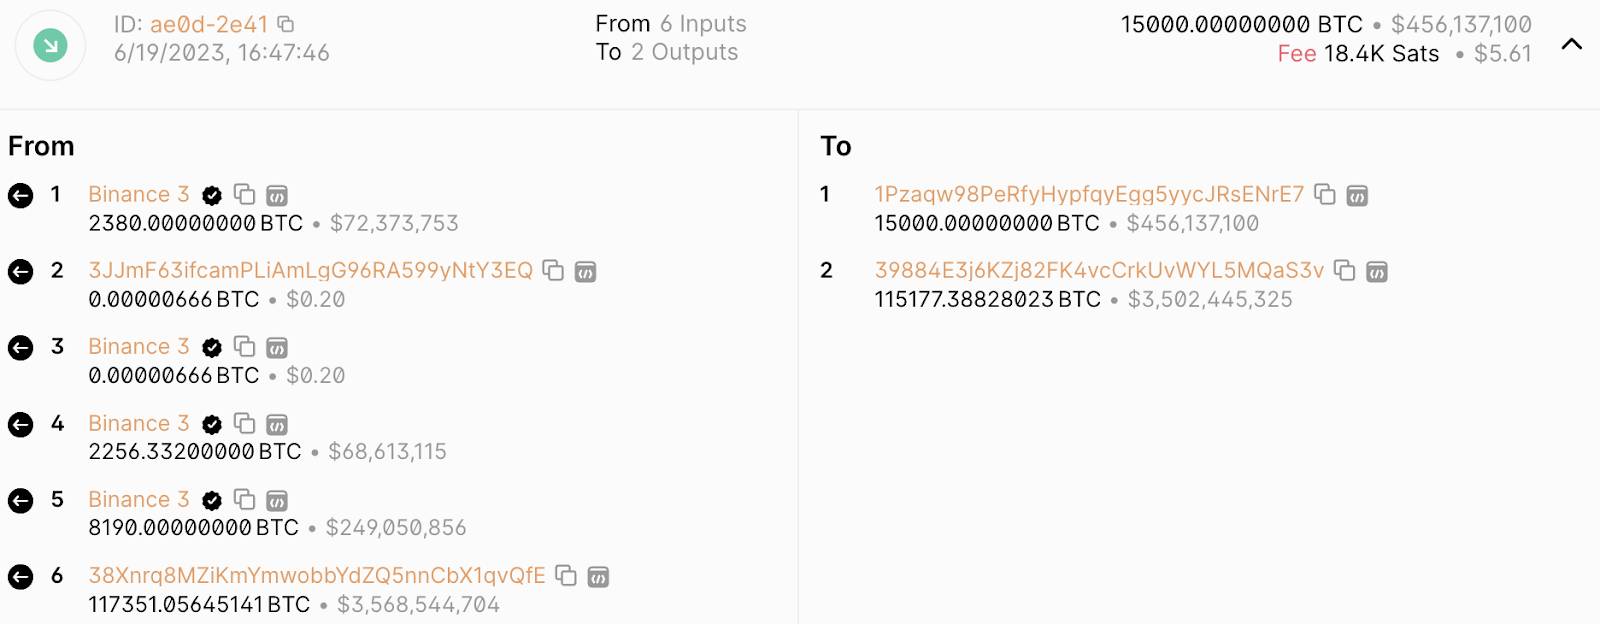Copy output address 1Pzaqw98PeRfyHypfqyEgg5yycJRsENrE7
The height and width of the screenshot is (624, 1600).
pos(1325,194)
